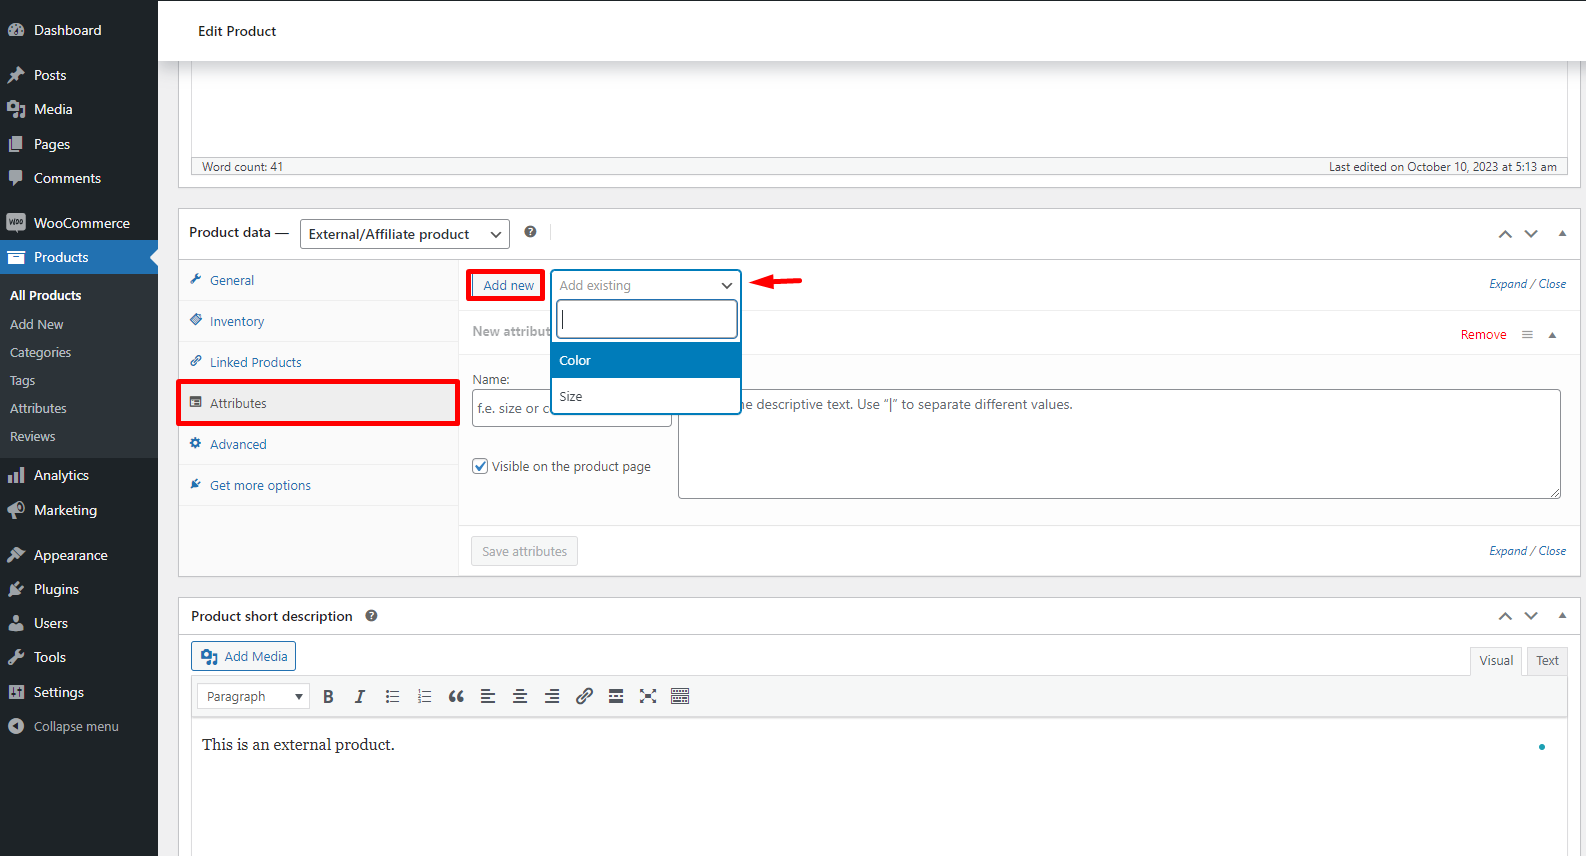
Task: Click the Add new attribute button
Action: (508, 285)
